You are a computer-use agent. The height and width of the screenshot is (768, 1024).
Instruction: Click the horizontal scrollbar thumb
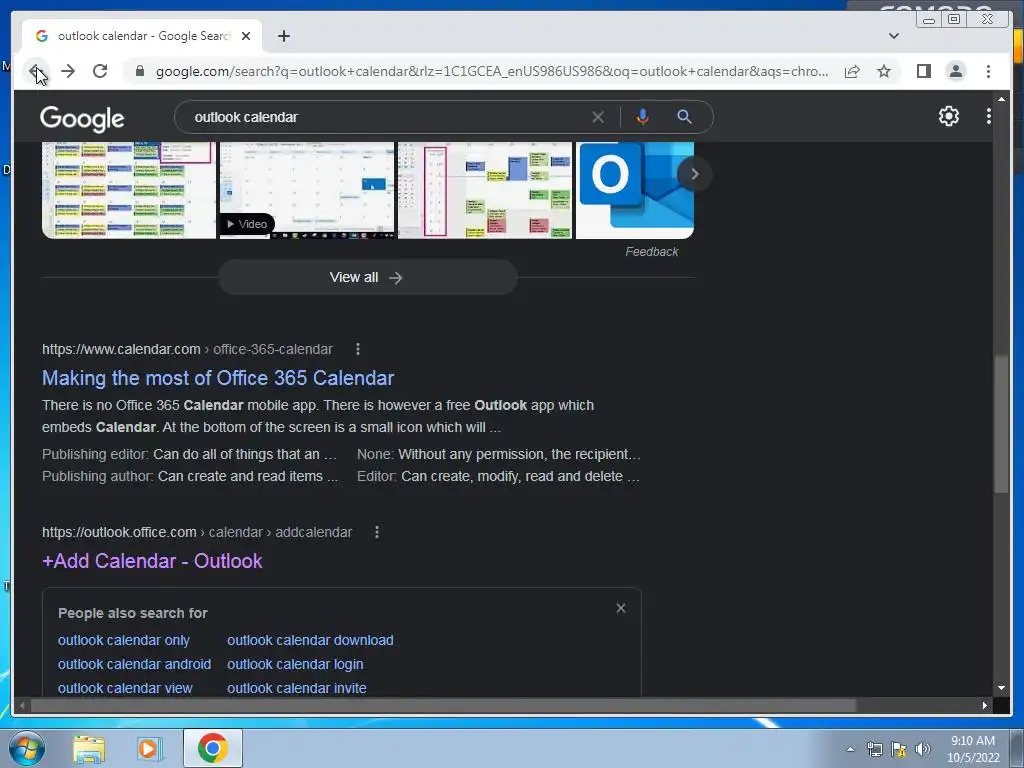[444, 705]
